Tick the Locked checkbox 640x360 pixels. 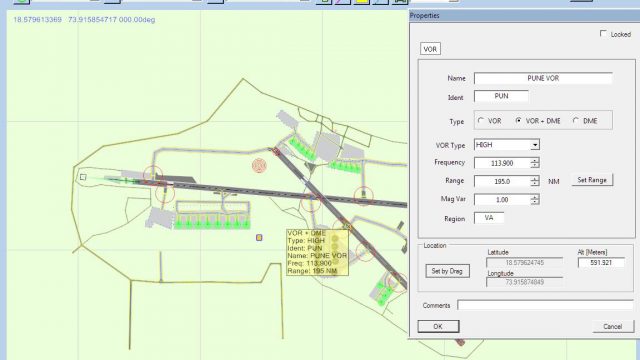click(x=603, y=33)
